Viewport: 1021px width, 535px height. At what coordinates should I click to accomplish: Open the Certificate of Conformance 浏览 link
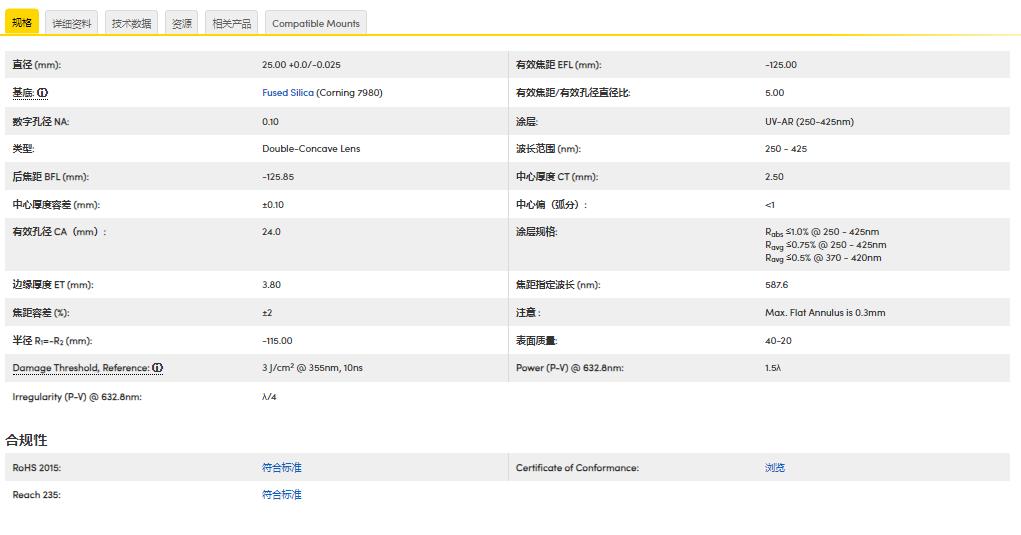[x=775, y=467]
